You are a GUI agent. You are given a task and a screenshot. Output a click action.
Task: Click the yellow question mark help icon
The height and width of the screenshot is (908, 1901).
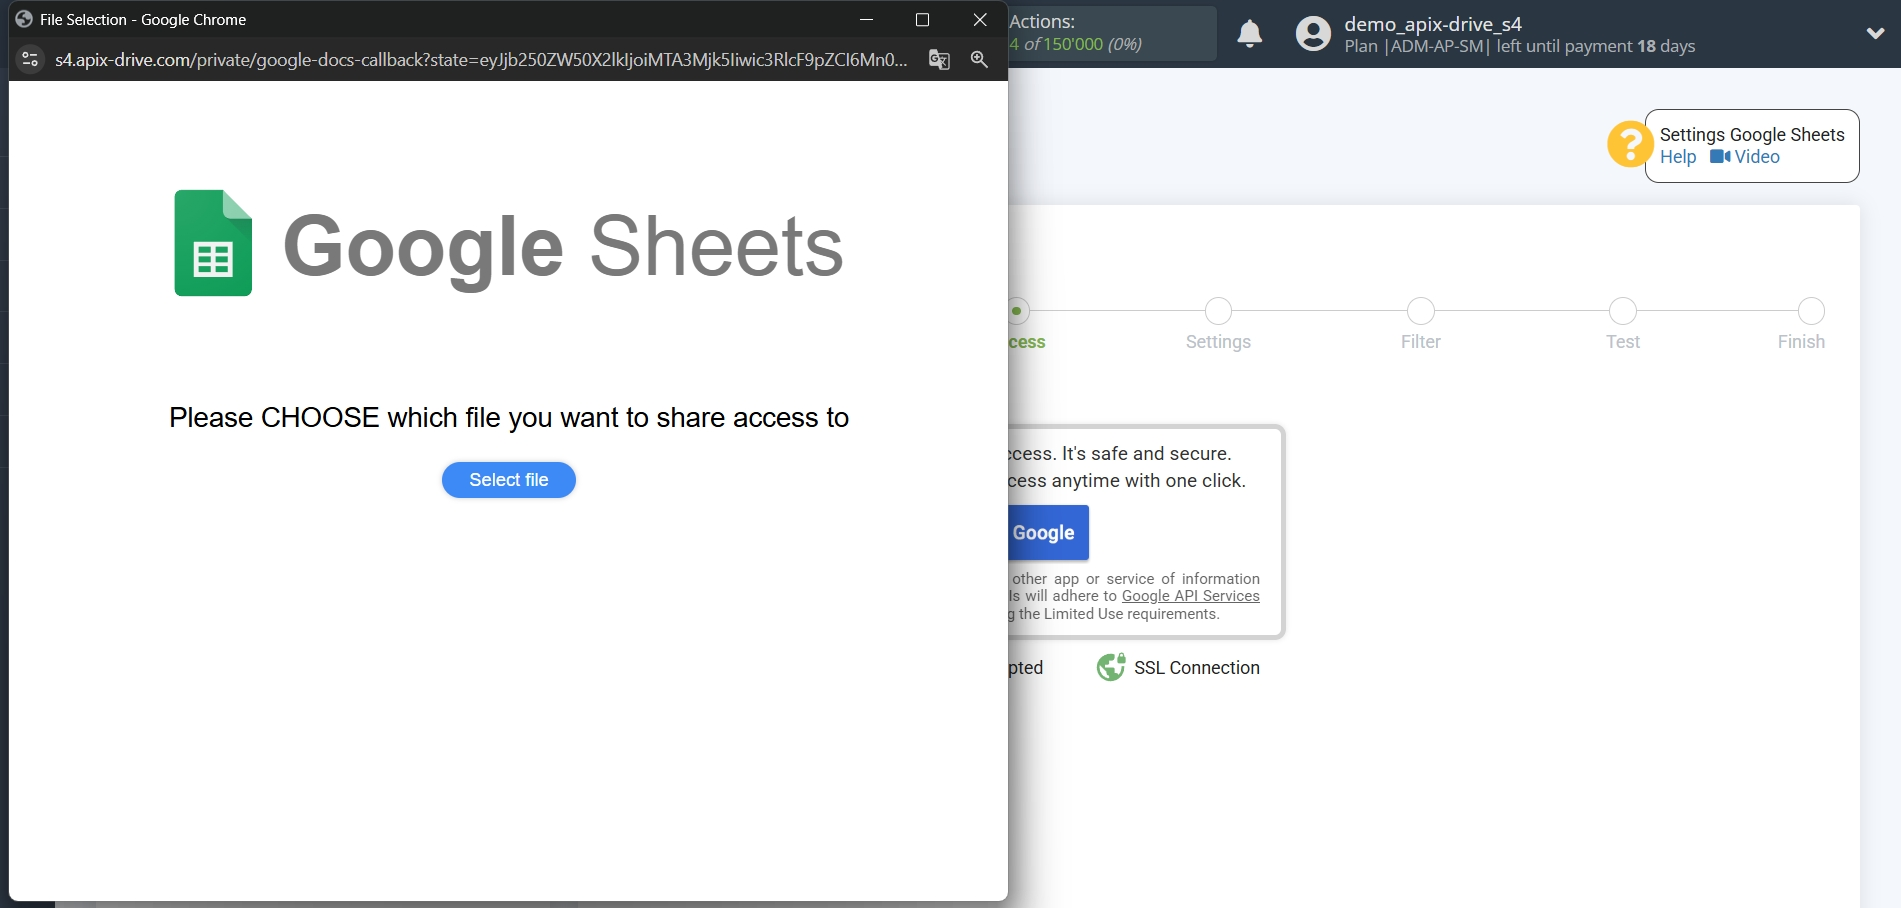1629,144
